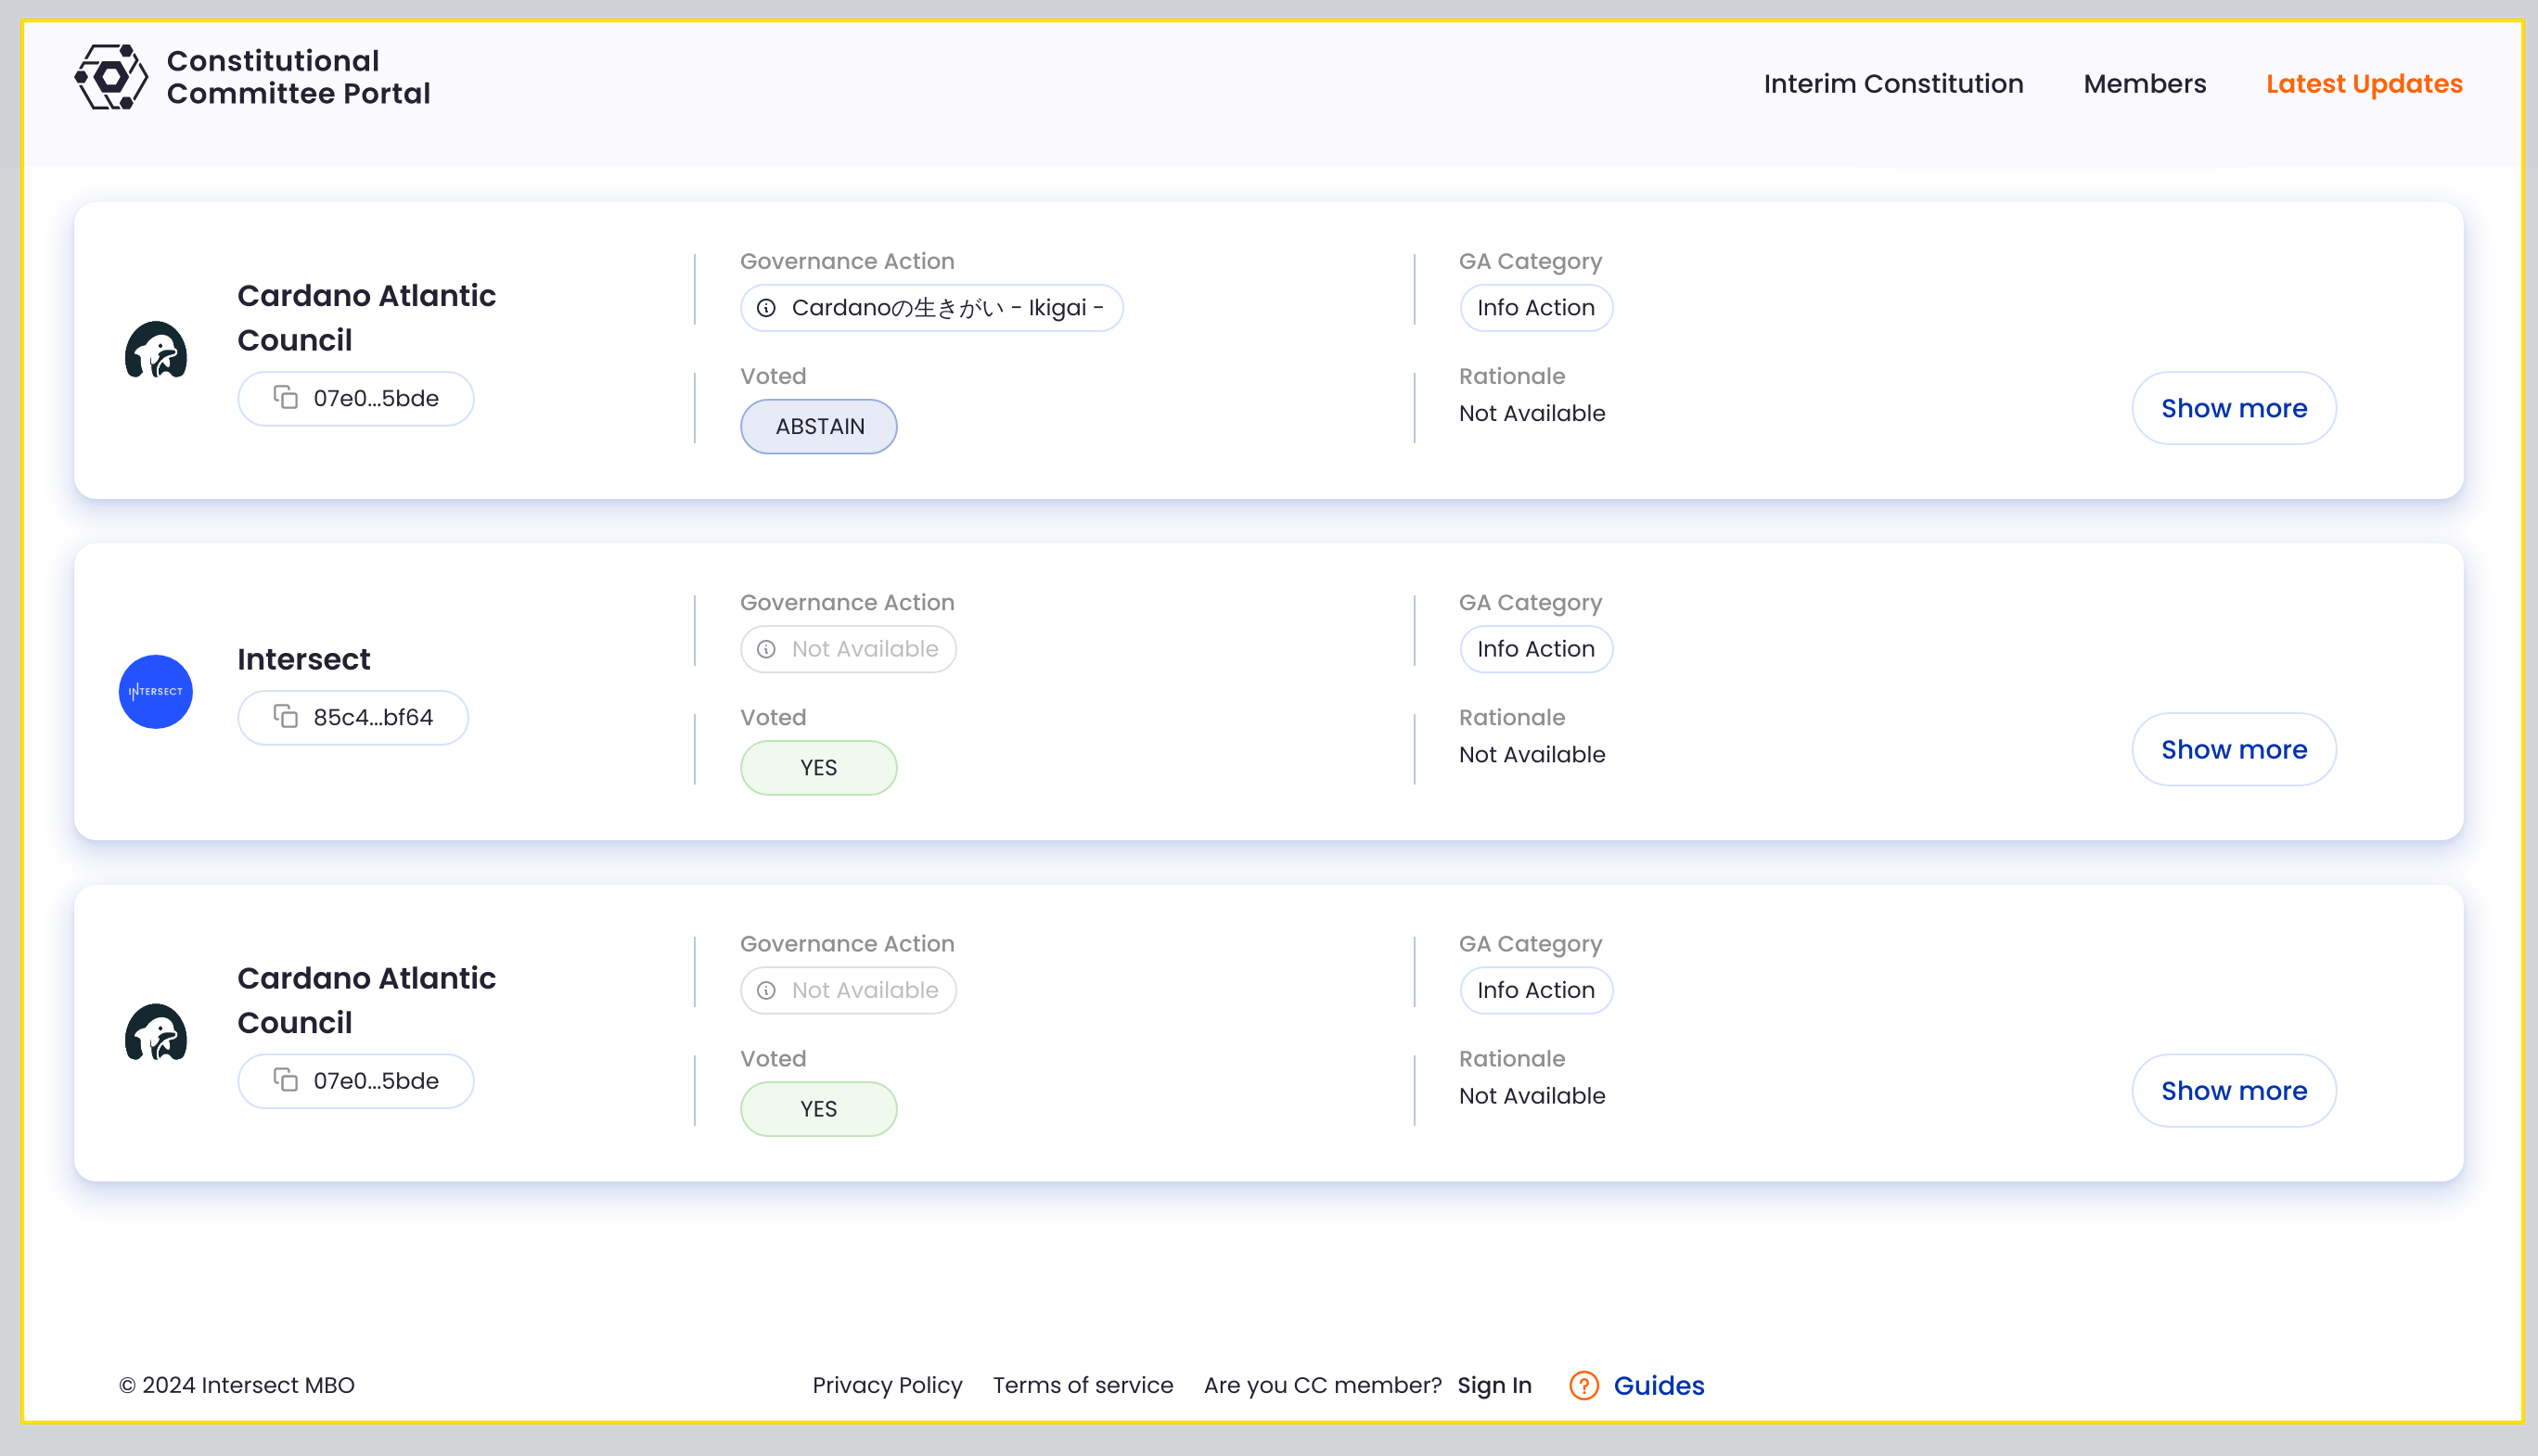This screenshot has width=2538, height=1456.
Task: Click Not Available governance action in last card
Action: 848,990
